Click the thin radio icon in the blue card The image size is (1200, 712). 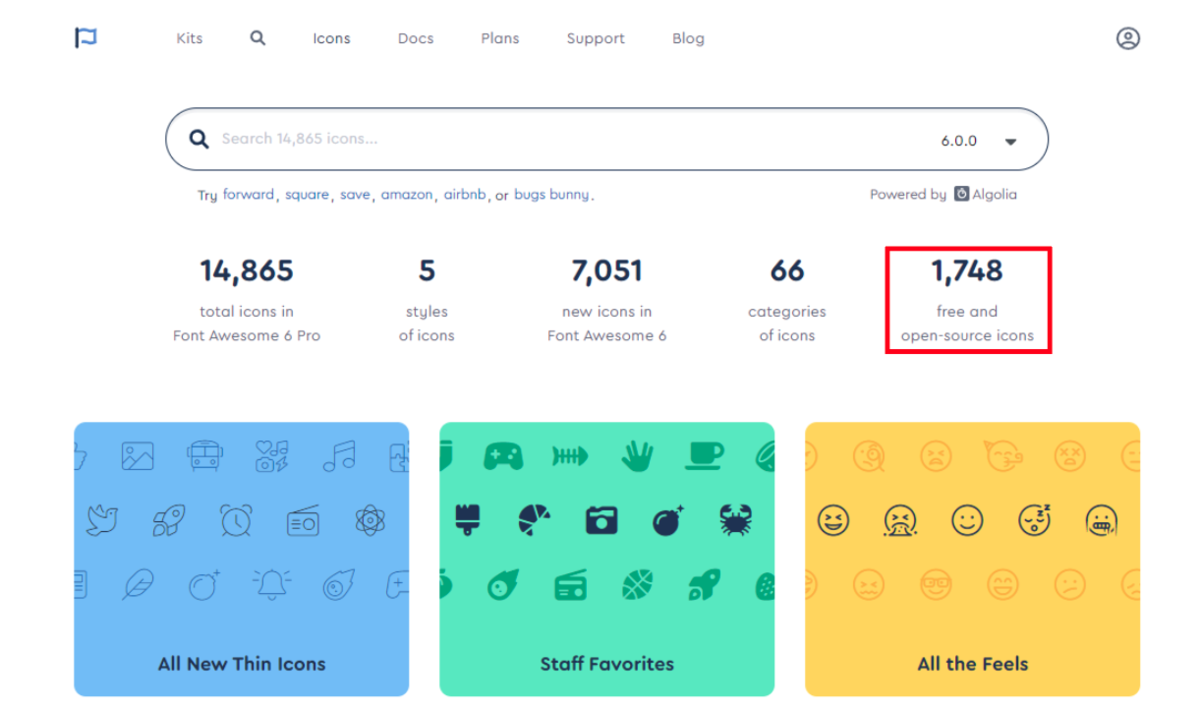pyautogui.click(x=303, y=520)
